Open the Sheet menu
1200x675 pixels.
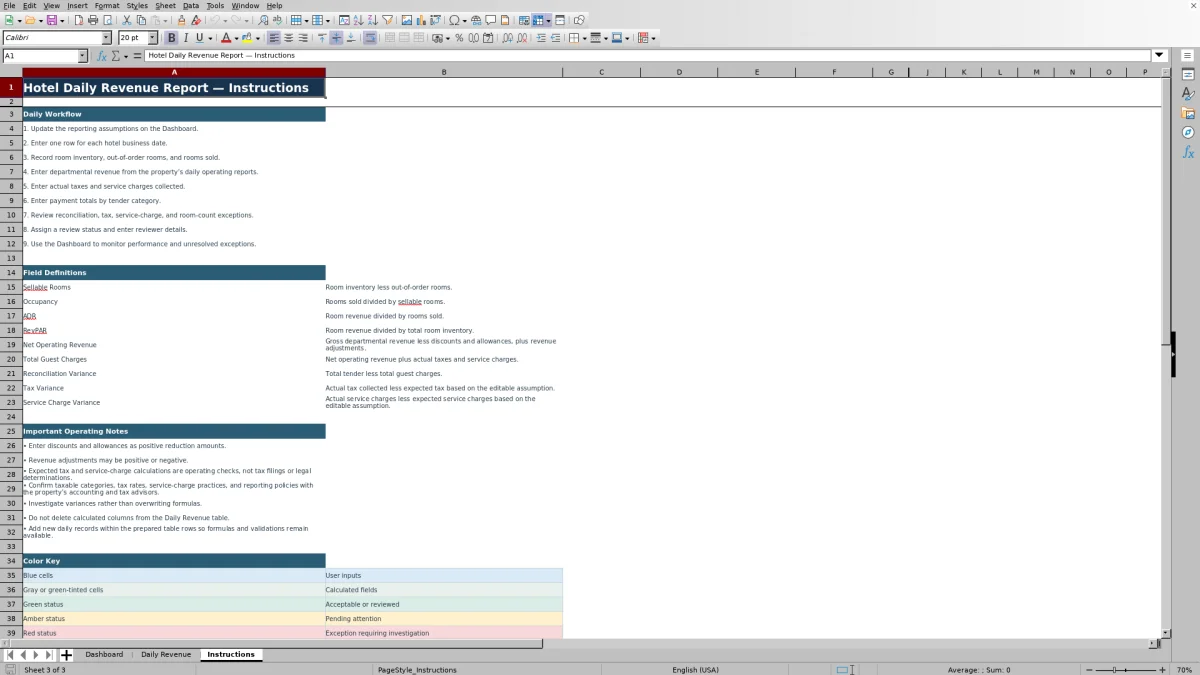click(165, 5)
